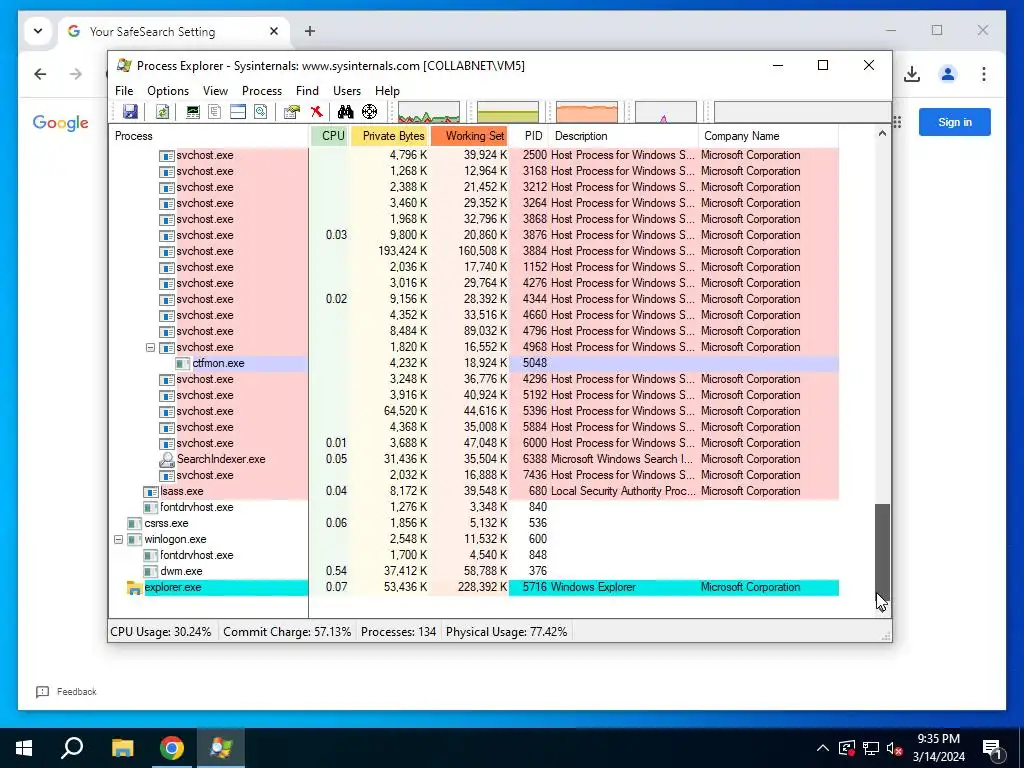Sort by the Company Name column header
Screen dimensions: 1024x768
(768, 136)
